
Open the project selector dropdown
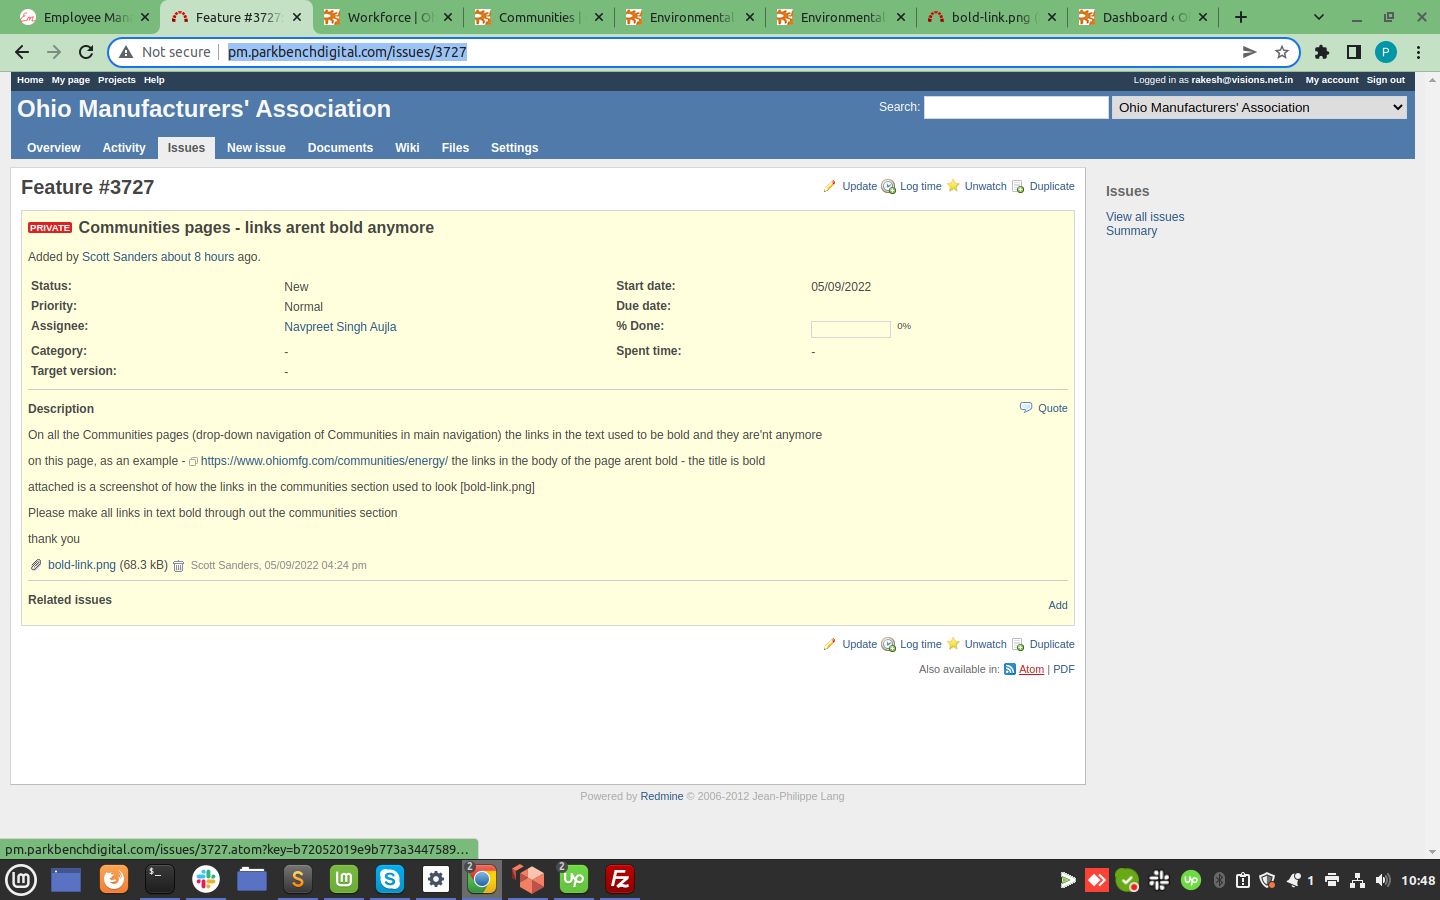(x=1259, y=108)
